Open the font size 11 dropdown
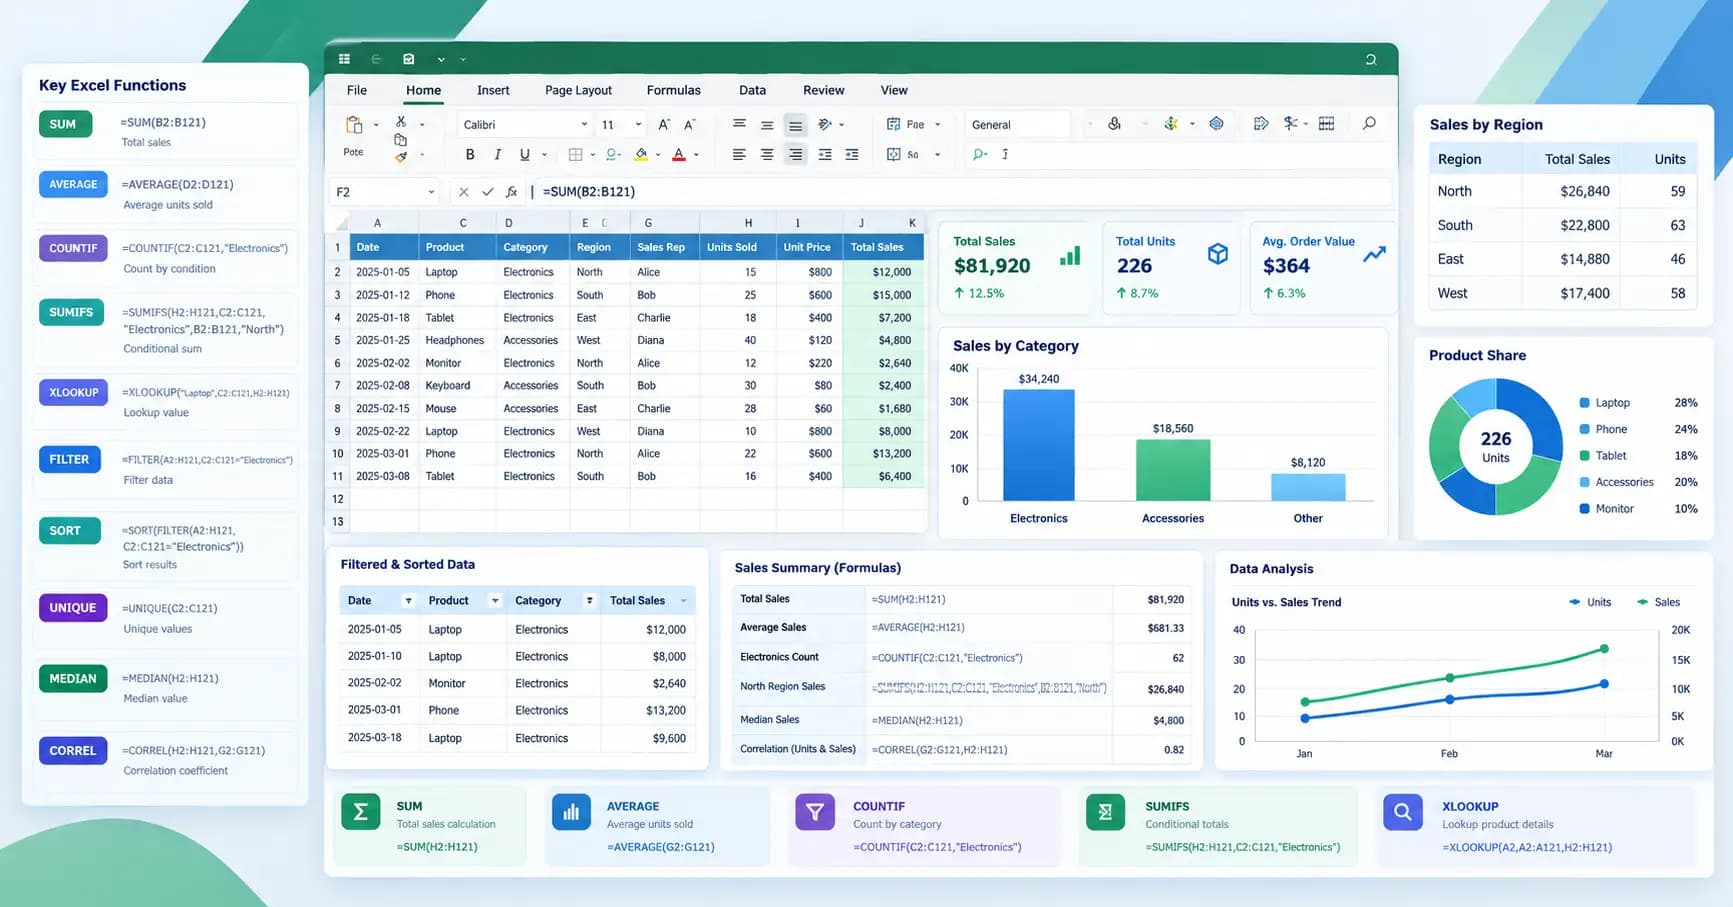This screenshot has width=1733, height=907. (x=638, y=125)
